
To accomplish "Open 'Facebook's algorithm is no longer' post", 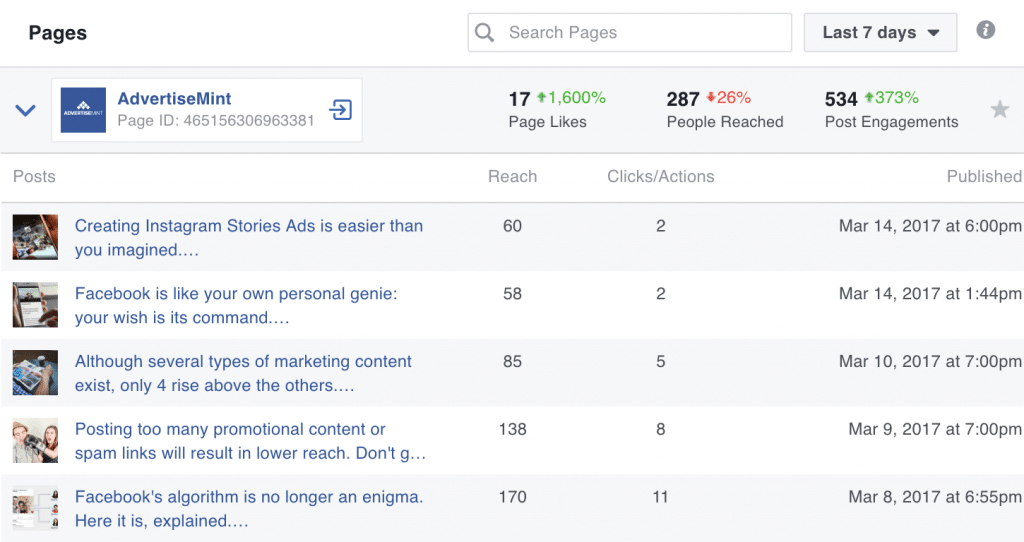I will pyautogui.click(x=249, y=509).
